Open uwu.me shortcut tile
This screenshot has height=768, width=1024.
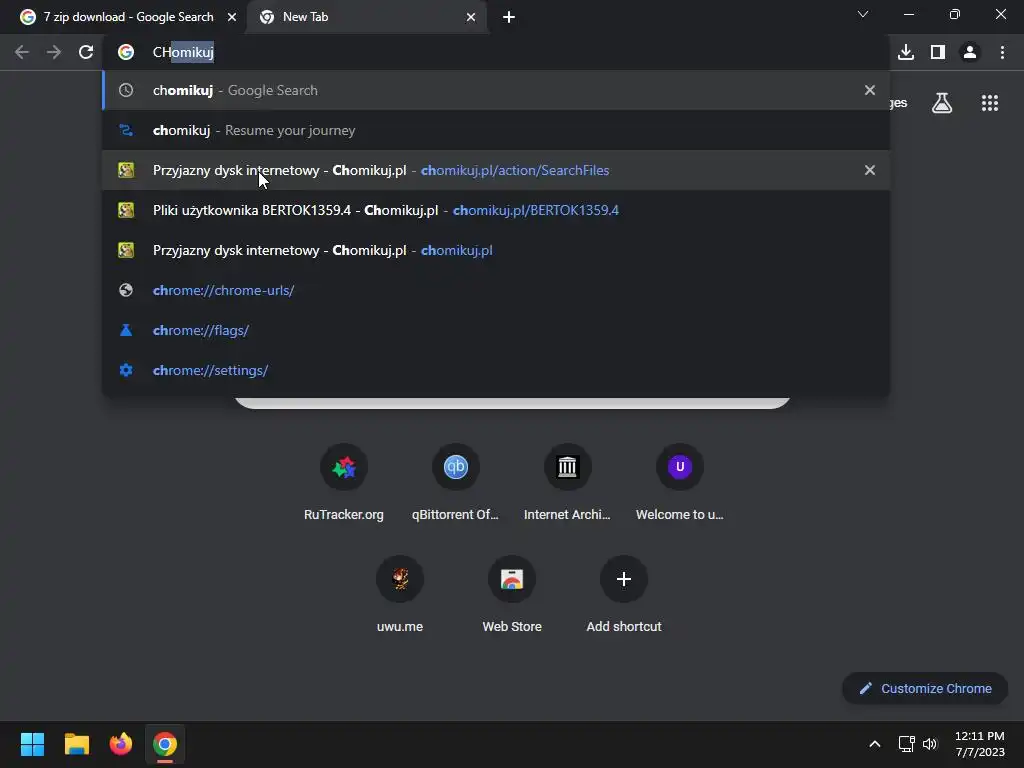(x=400, y=595)
